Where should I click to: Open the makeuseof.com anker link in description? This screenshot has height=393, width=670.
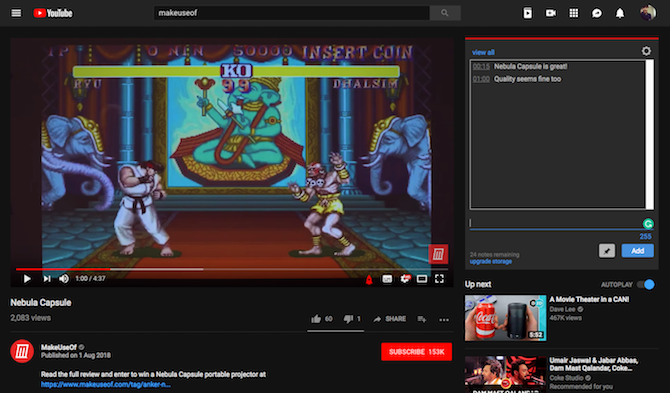106,384
